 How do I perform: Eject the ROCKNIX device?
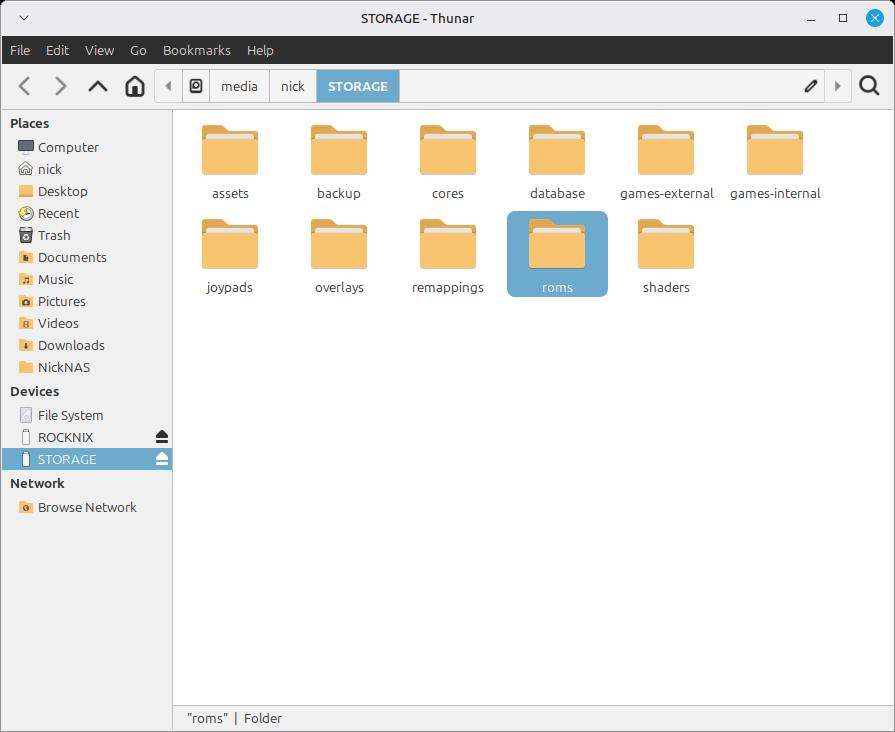point(162,437)
